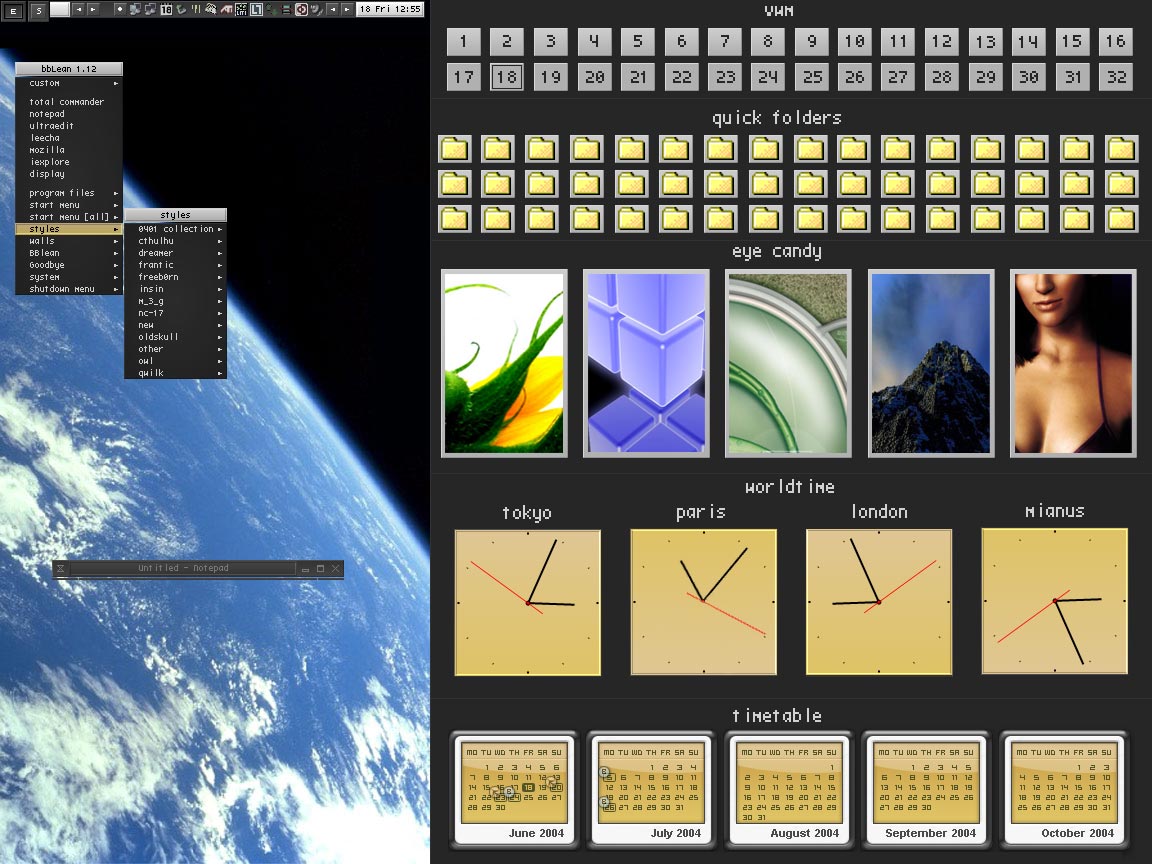Image resolution: width=1152 pixels, height=864 pixels.
Task: Click the E button on the toolbar
Action: coord(13,10)
